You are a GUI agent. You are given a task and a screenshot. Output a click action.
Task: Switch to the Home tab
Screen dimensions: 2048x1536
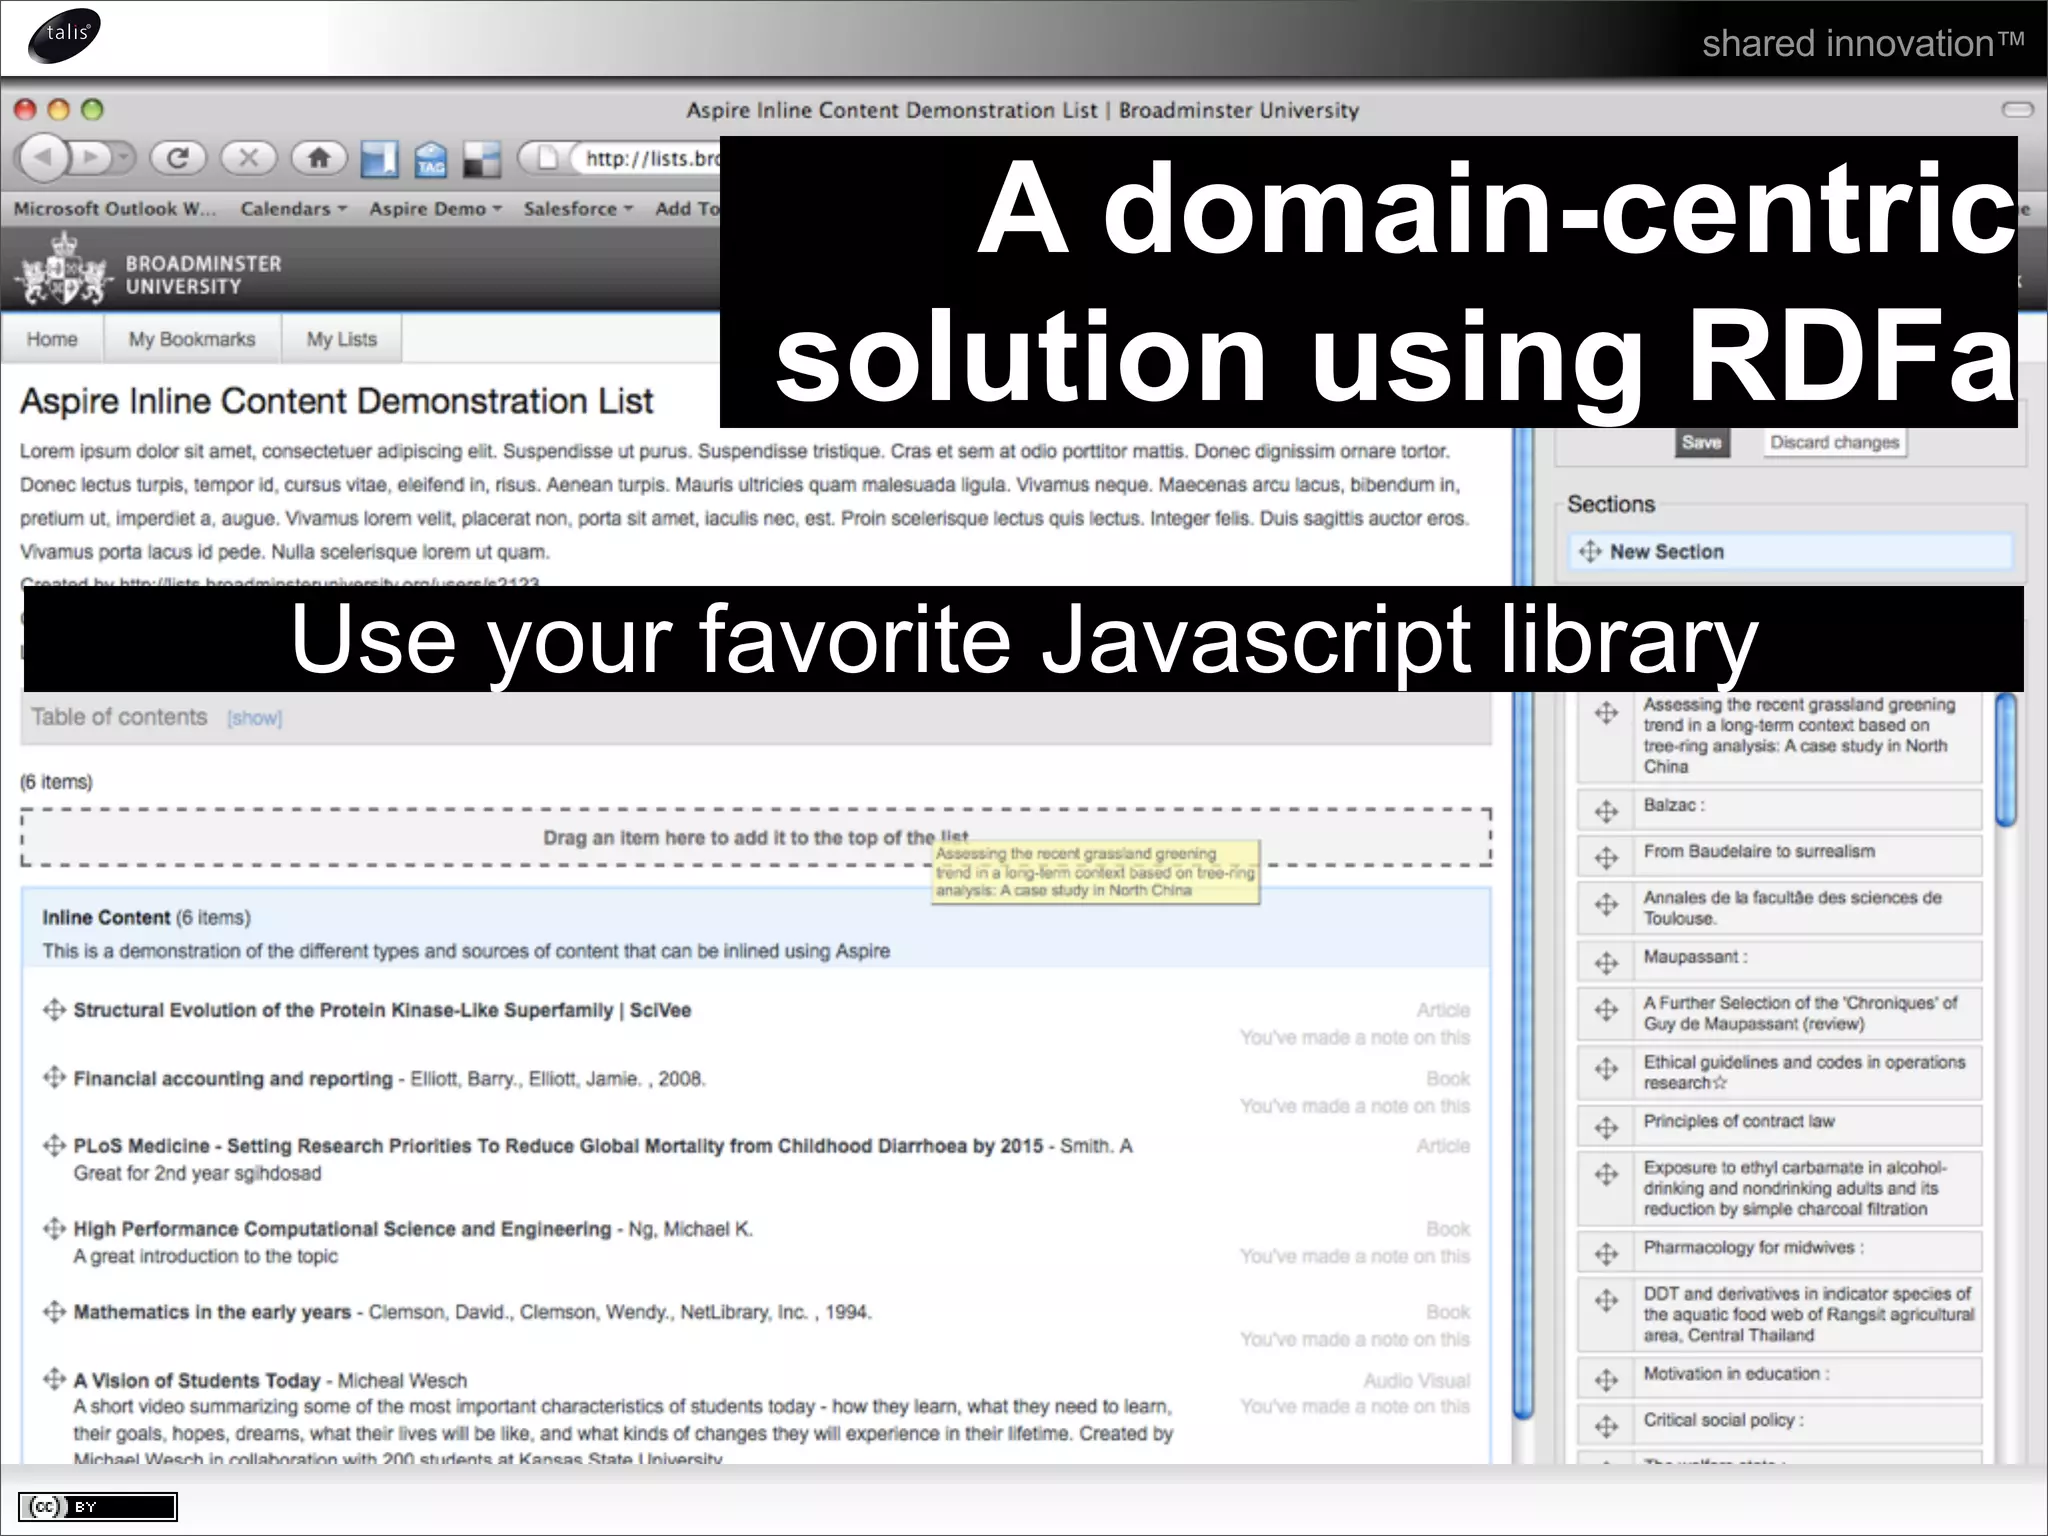52,339
